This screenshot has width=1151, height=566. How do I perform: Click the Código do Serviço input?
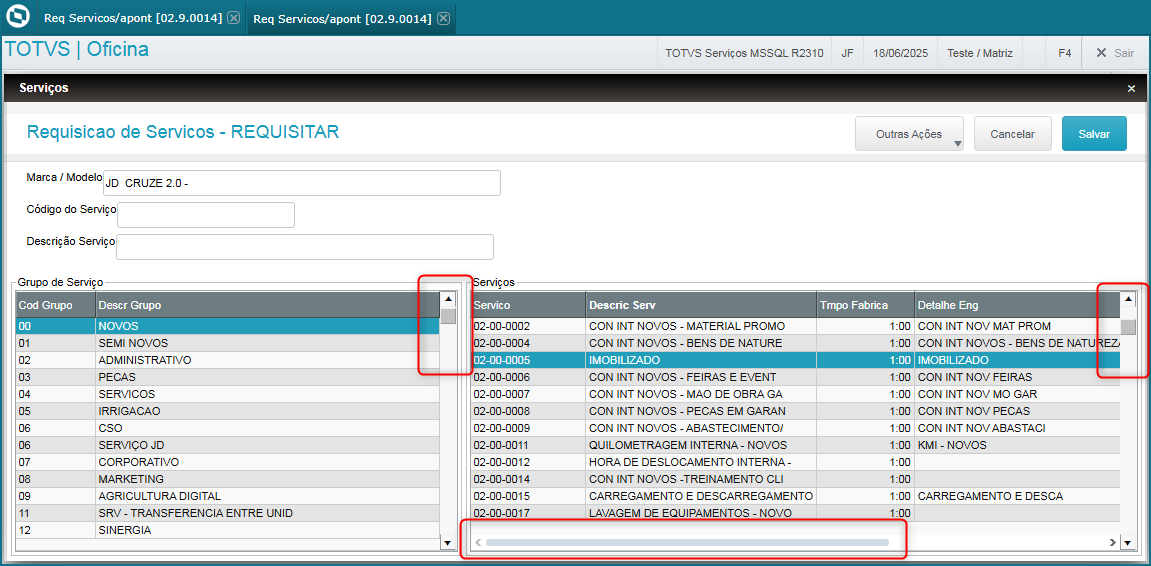point(206,215)
